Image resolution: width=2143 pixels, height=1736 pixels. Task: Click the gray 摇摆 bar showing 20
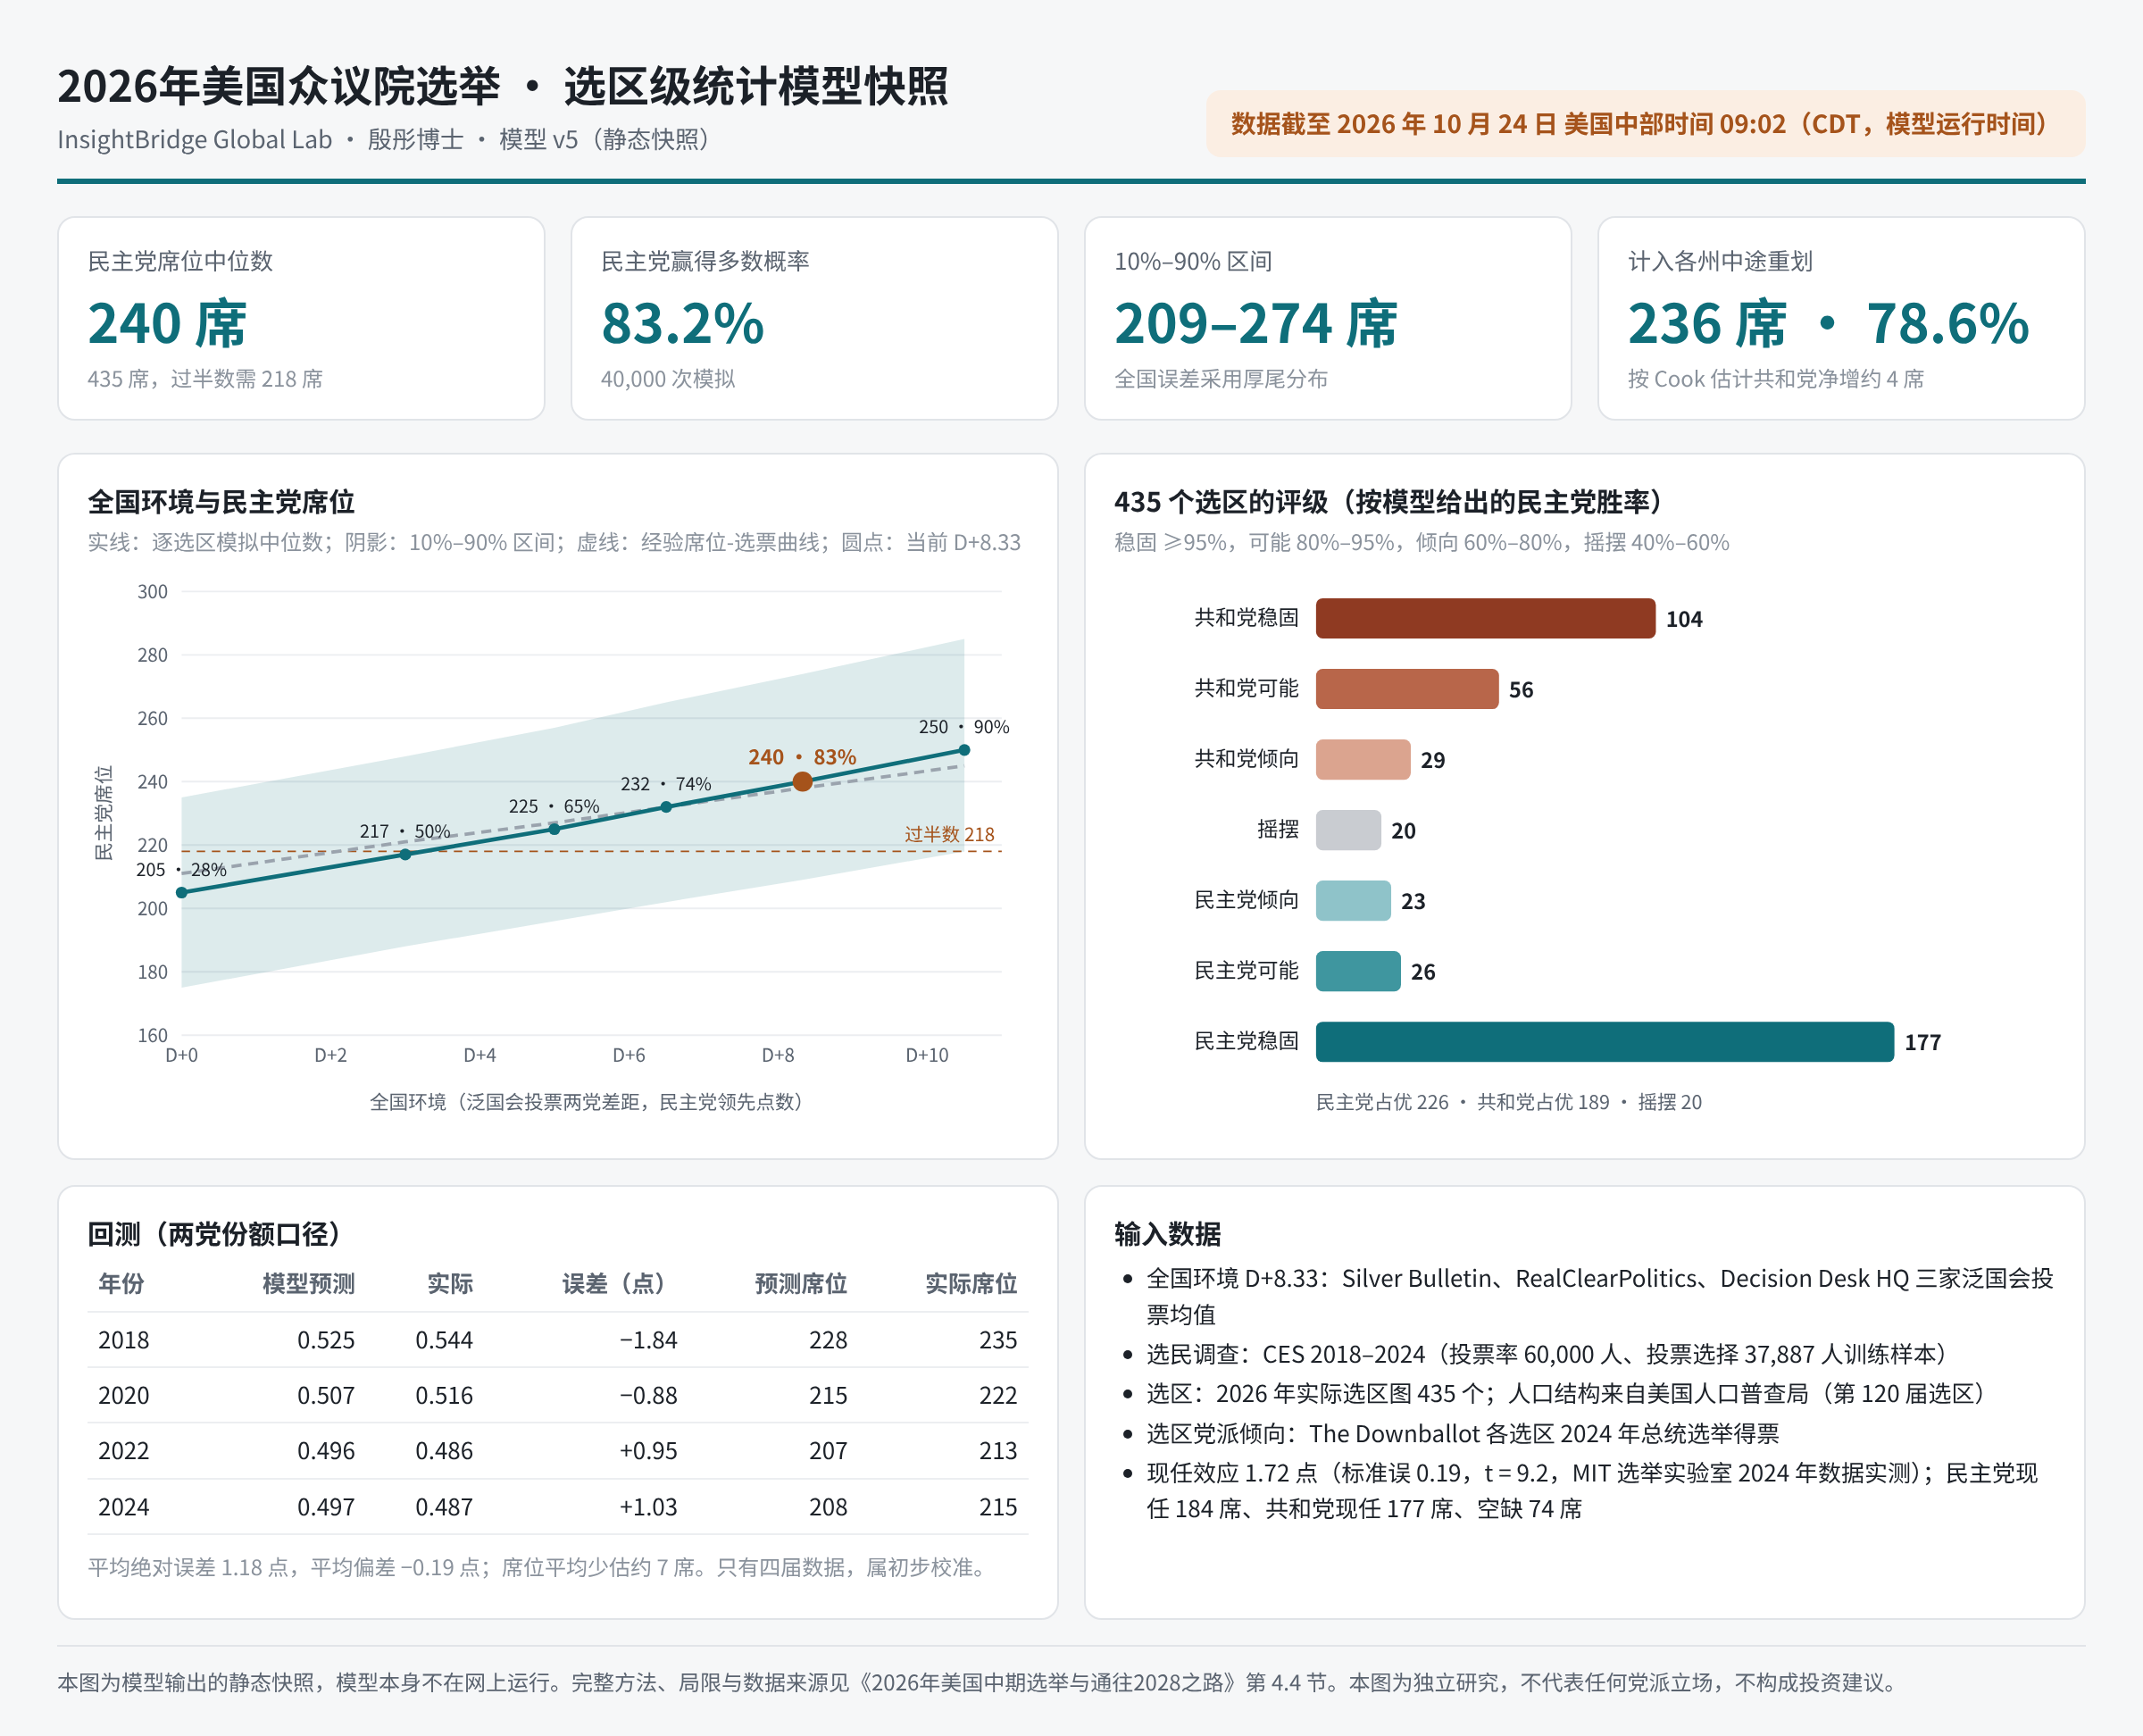pos(1348,830)
